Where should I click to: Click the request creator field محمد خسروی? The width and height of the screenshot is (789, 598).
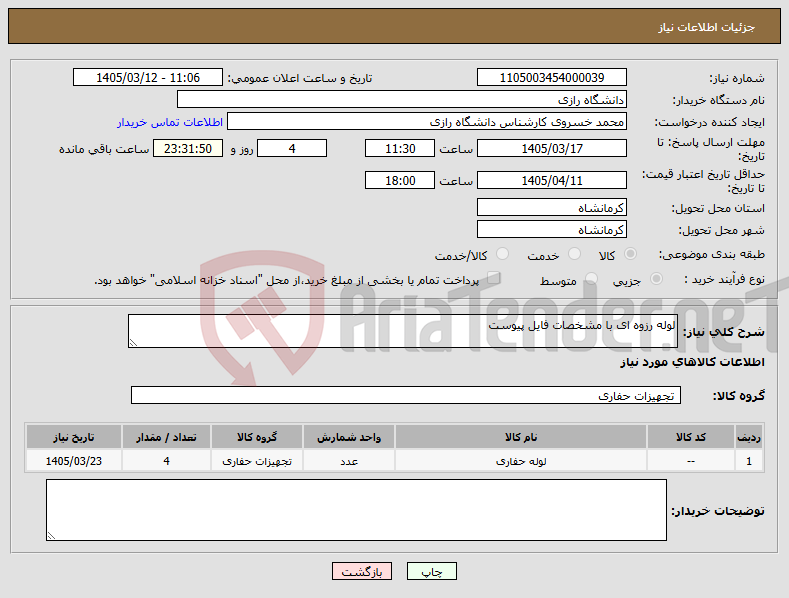pyautogui.click(x=427, y=122)
